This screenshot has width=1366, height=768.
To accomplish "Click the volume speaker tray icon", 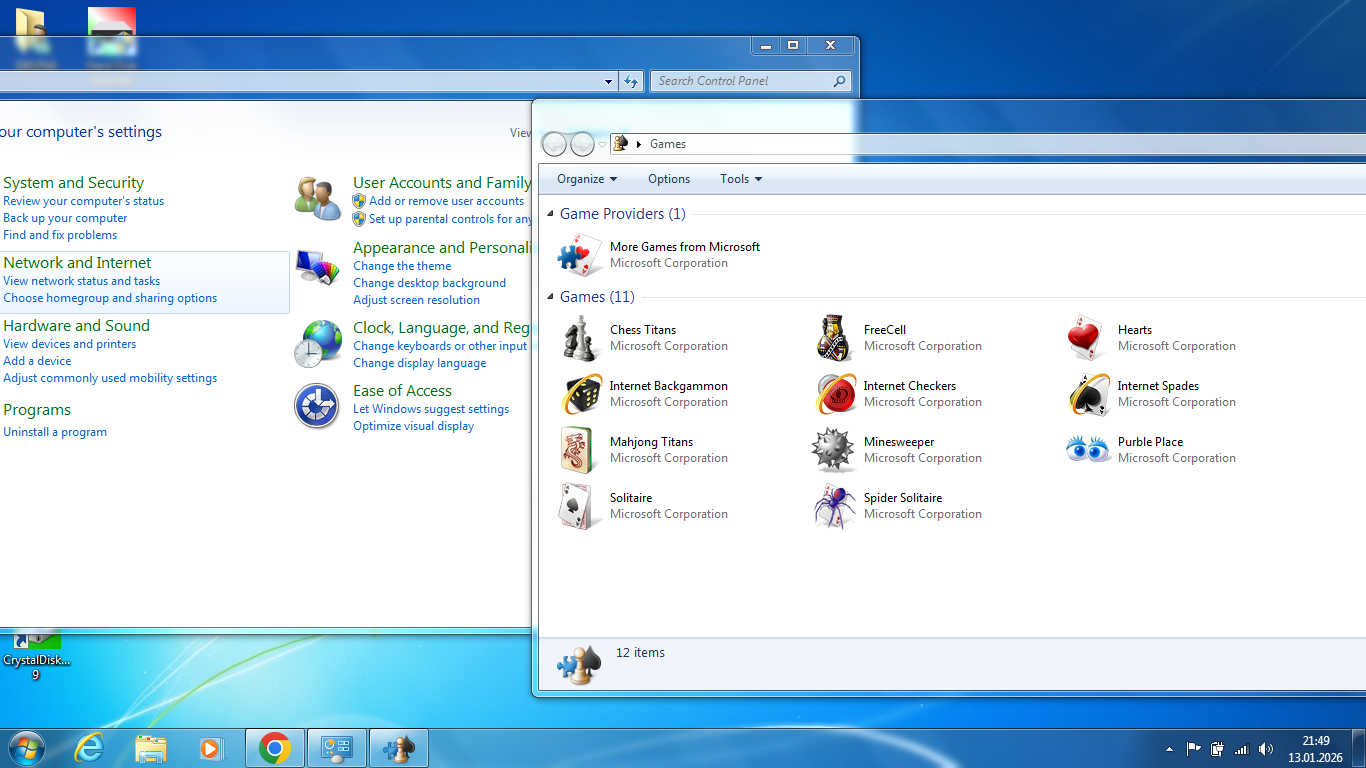I will click(1266, 748).
